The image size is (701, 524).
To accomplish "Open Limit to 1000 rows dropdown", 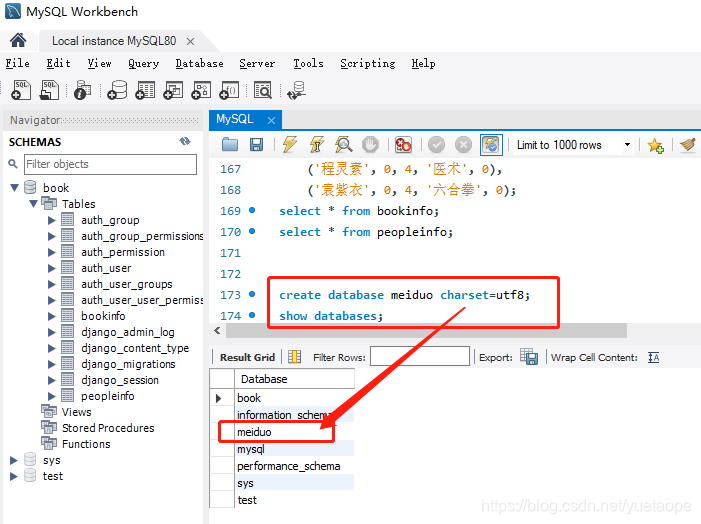I will (x=627, y=144).
